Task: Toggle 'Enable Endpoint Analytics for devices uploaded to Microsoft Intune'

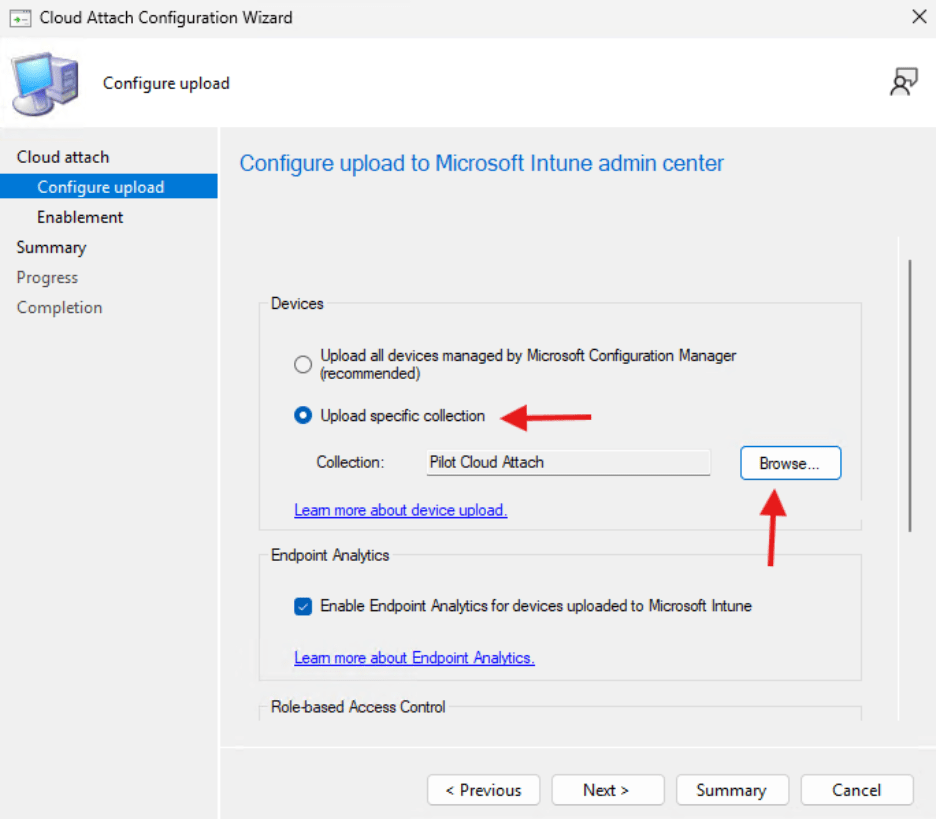Action: tap(303, 606)
